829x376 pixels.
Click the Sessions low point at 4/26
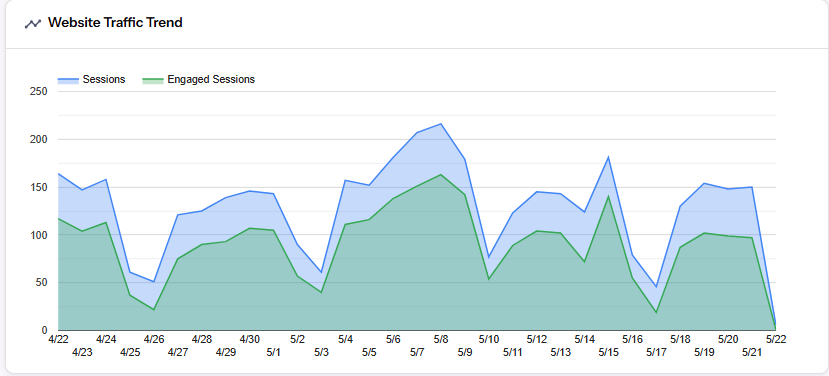[x=154, y=282]
